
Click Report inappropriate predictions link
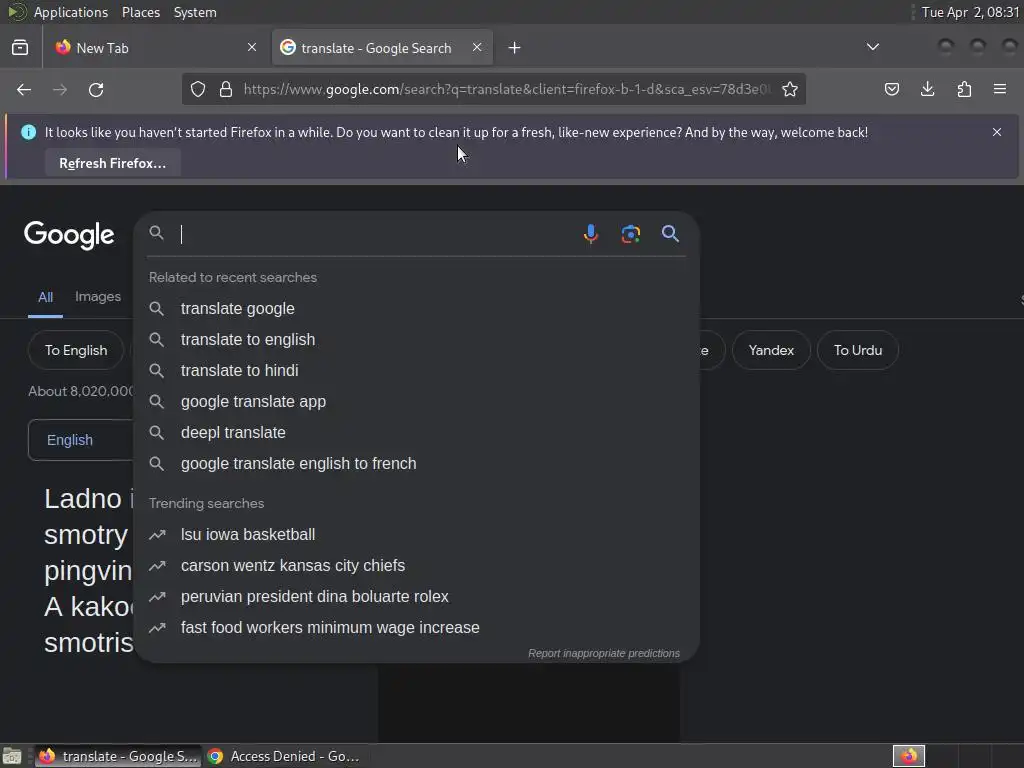[x=603, y=654]
